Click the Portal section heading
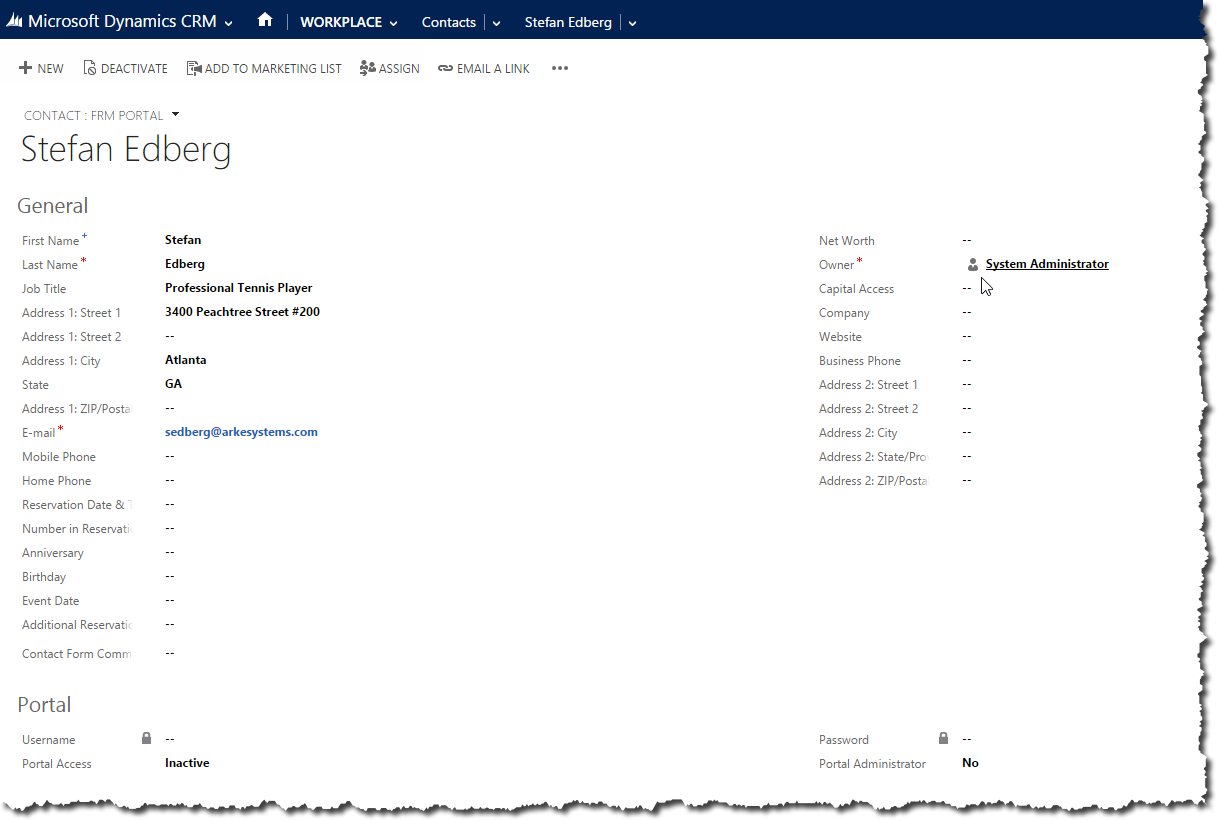Screen dimensions: 1219x821 pos(44,705)
